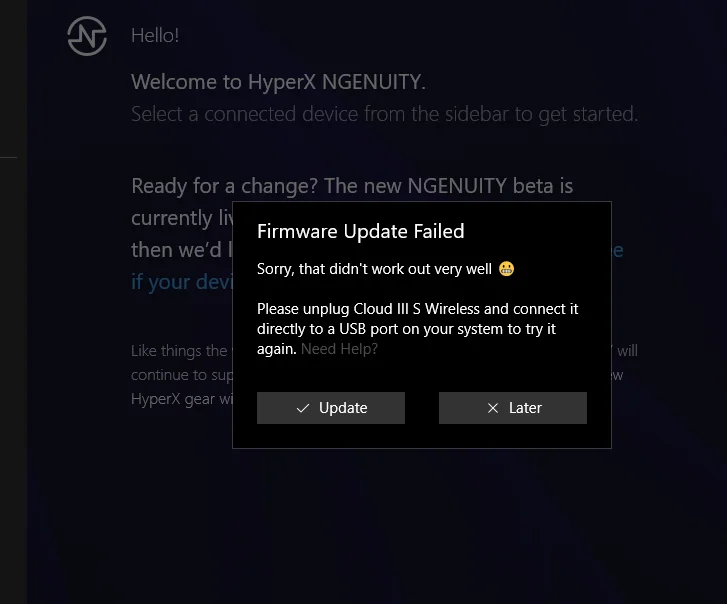Click the 'Select a connected device' subtitle
The height and width of the screenshot is (604, 727).
[384, 114]
